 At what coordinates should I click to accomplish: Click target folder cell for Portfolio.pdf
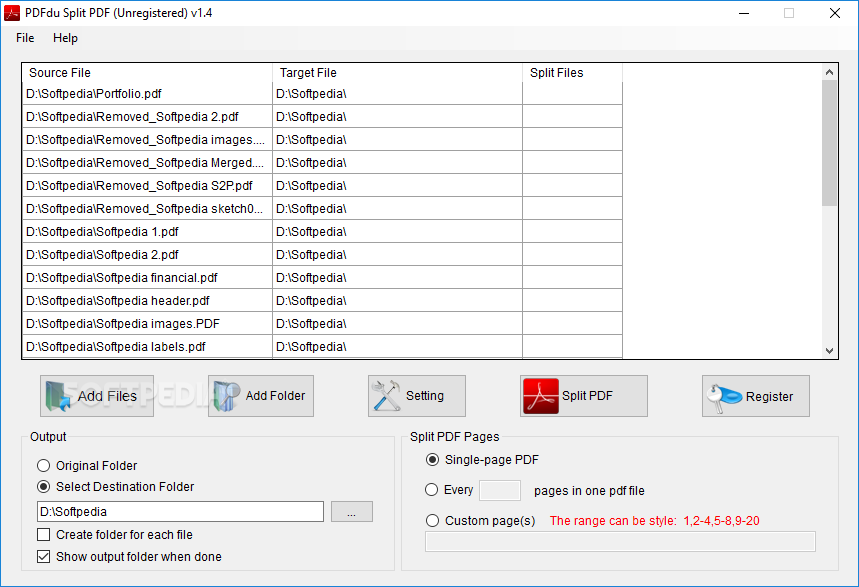[x=398, y=94]
